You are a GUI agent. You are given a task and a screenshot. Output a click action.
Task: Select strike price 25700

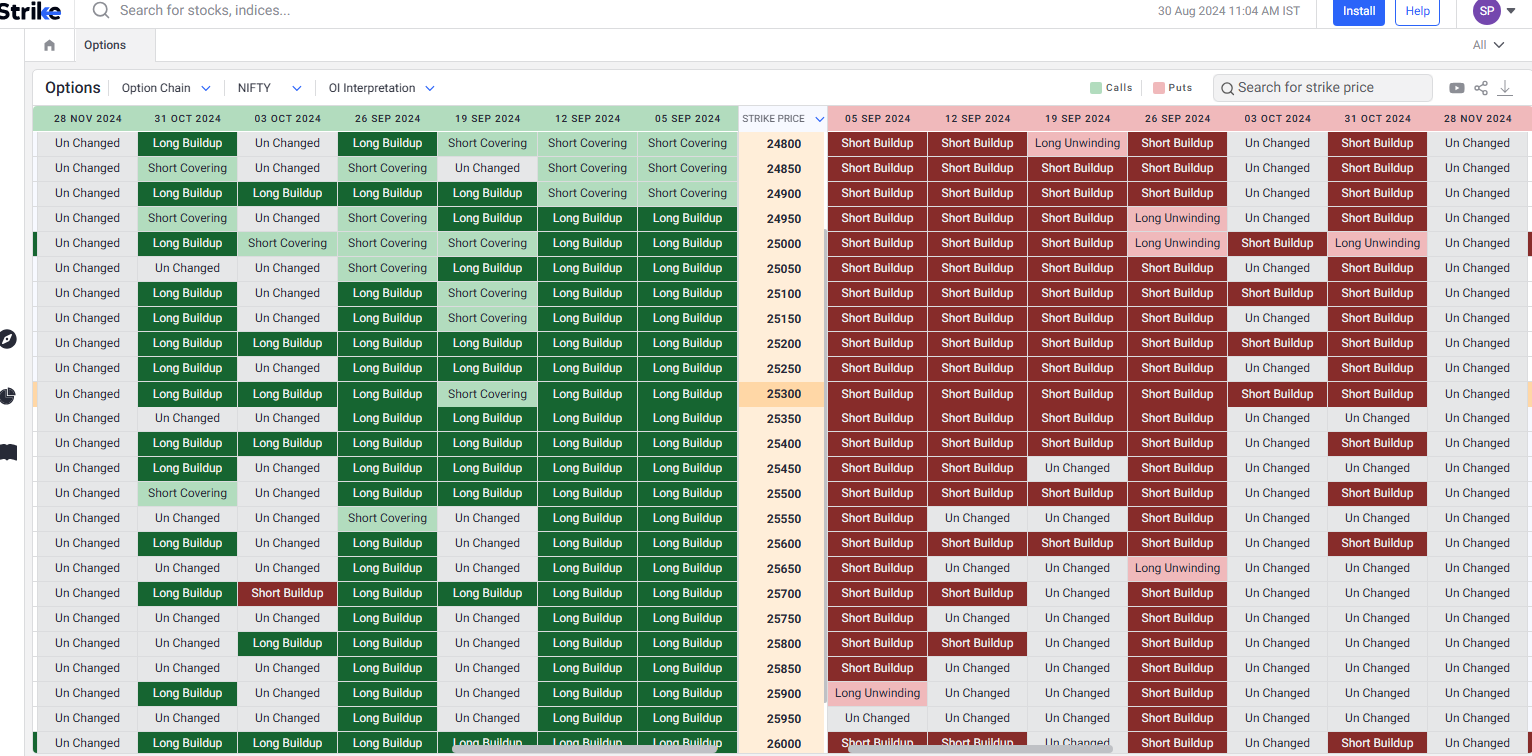(784, 594)
